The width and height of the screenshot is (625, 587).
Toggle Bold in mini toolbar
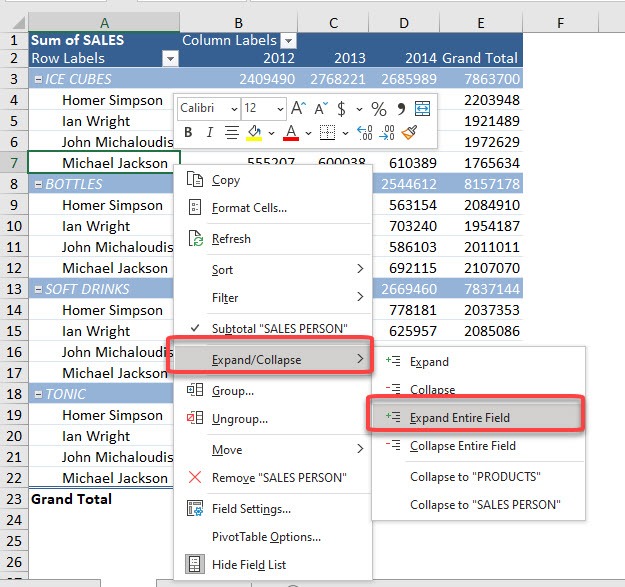tap(188, 132)
